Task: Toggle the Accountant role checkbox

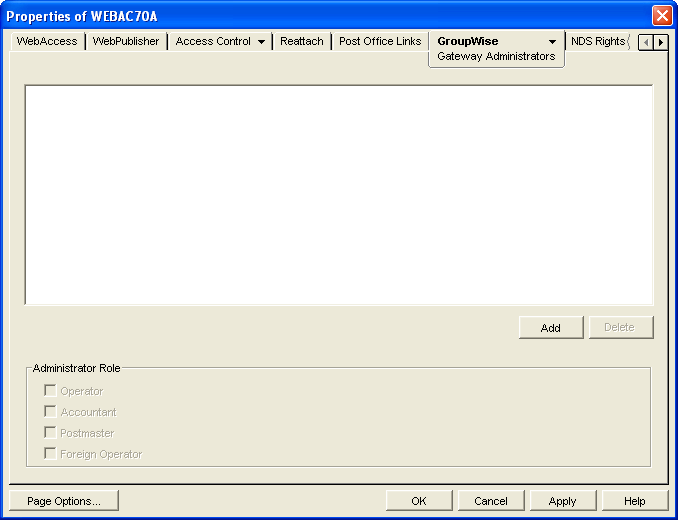Action: coord(50,412)
